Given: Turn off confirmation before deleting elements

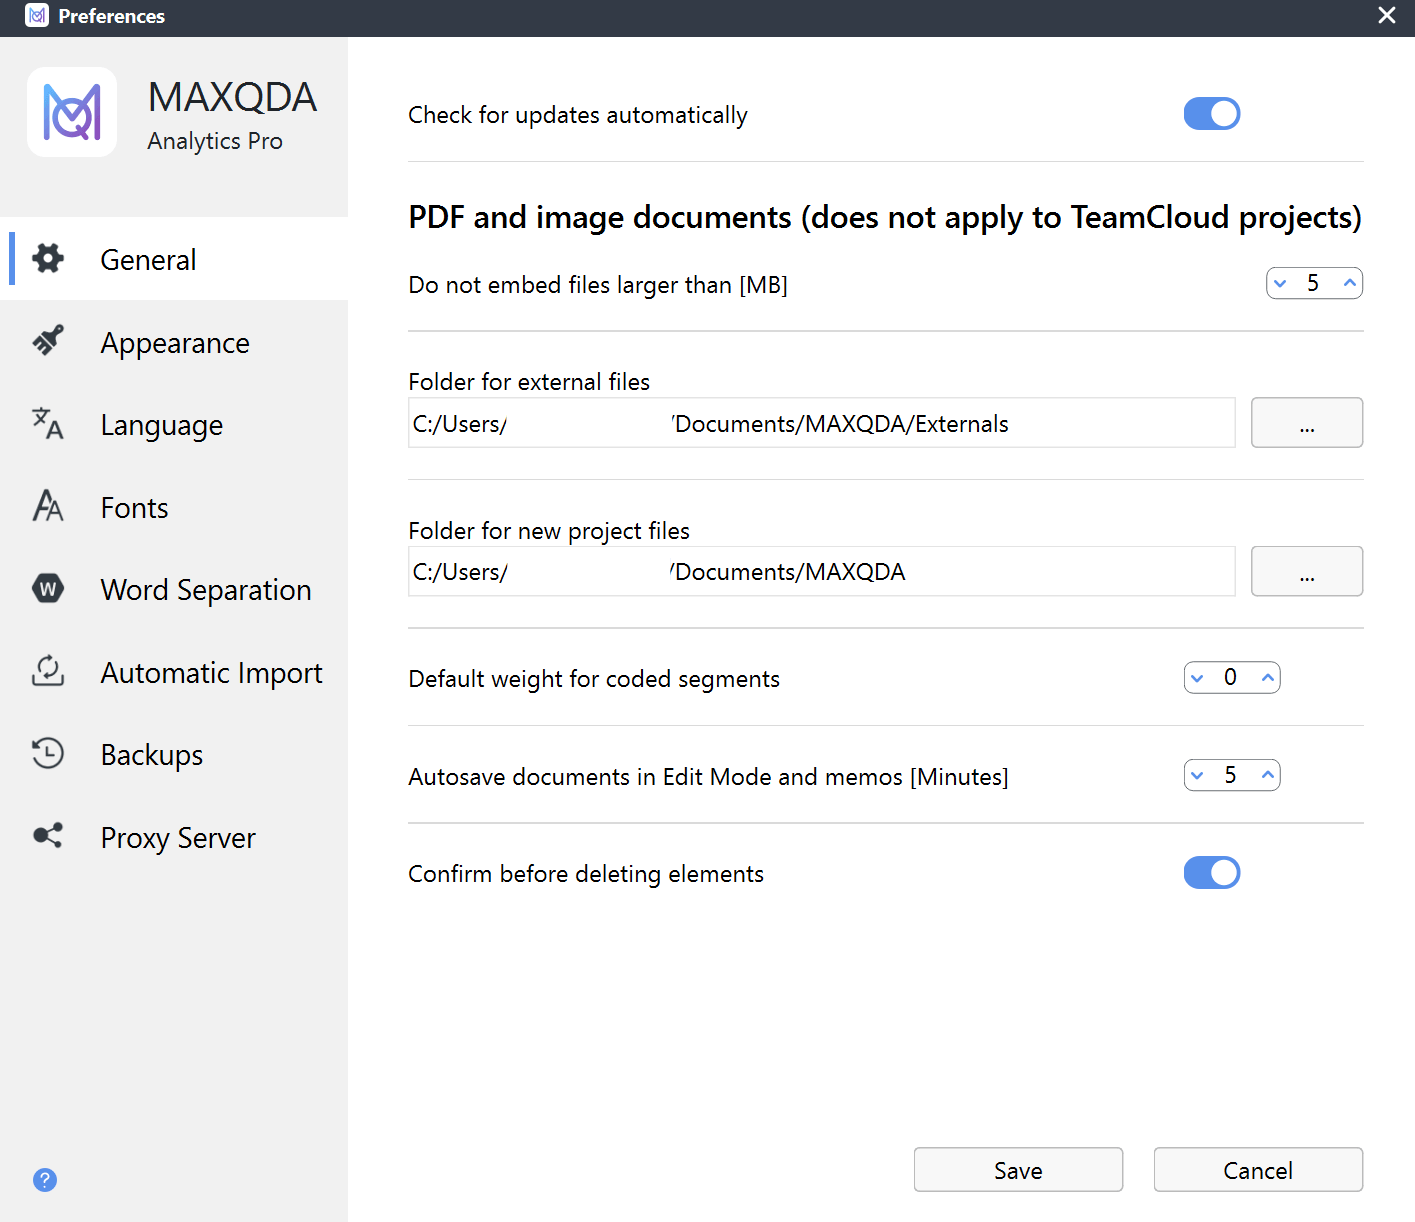Looking at the screenshot, I should (x=1211, y=872).
